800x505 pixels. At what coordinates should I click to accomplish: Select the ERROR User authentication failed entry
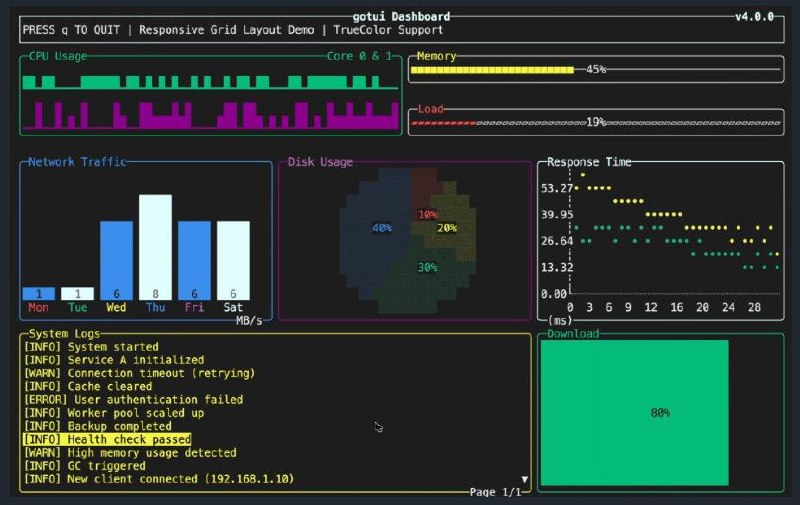[x=133, y=399]
